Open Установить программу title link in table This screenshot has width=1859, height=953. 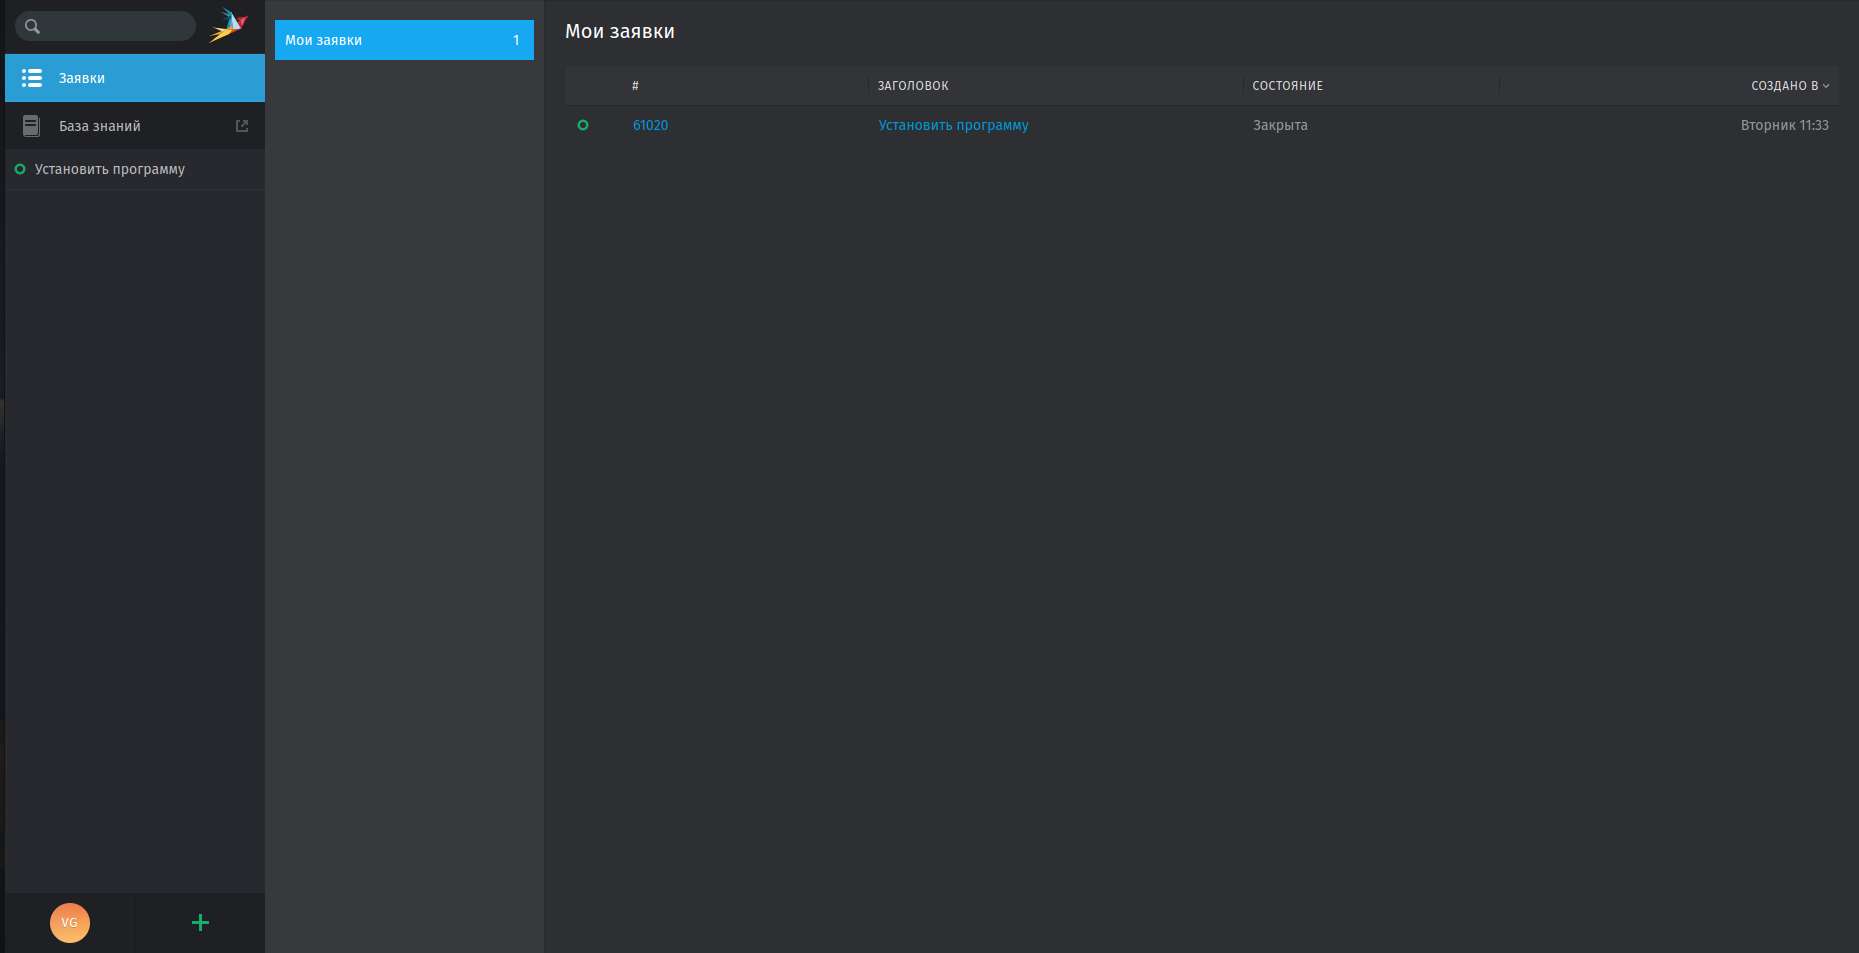953,125
